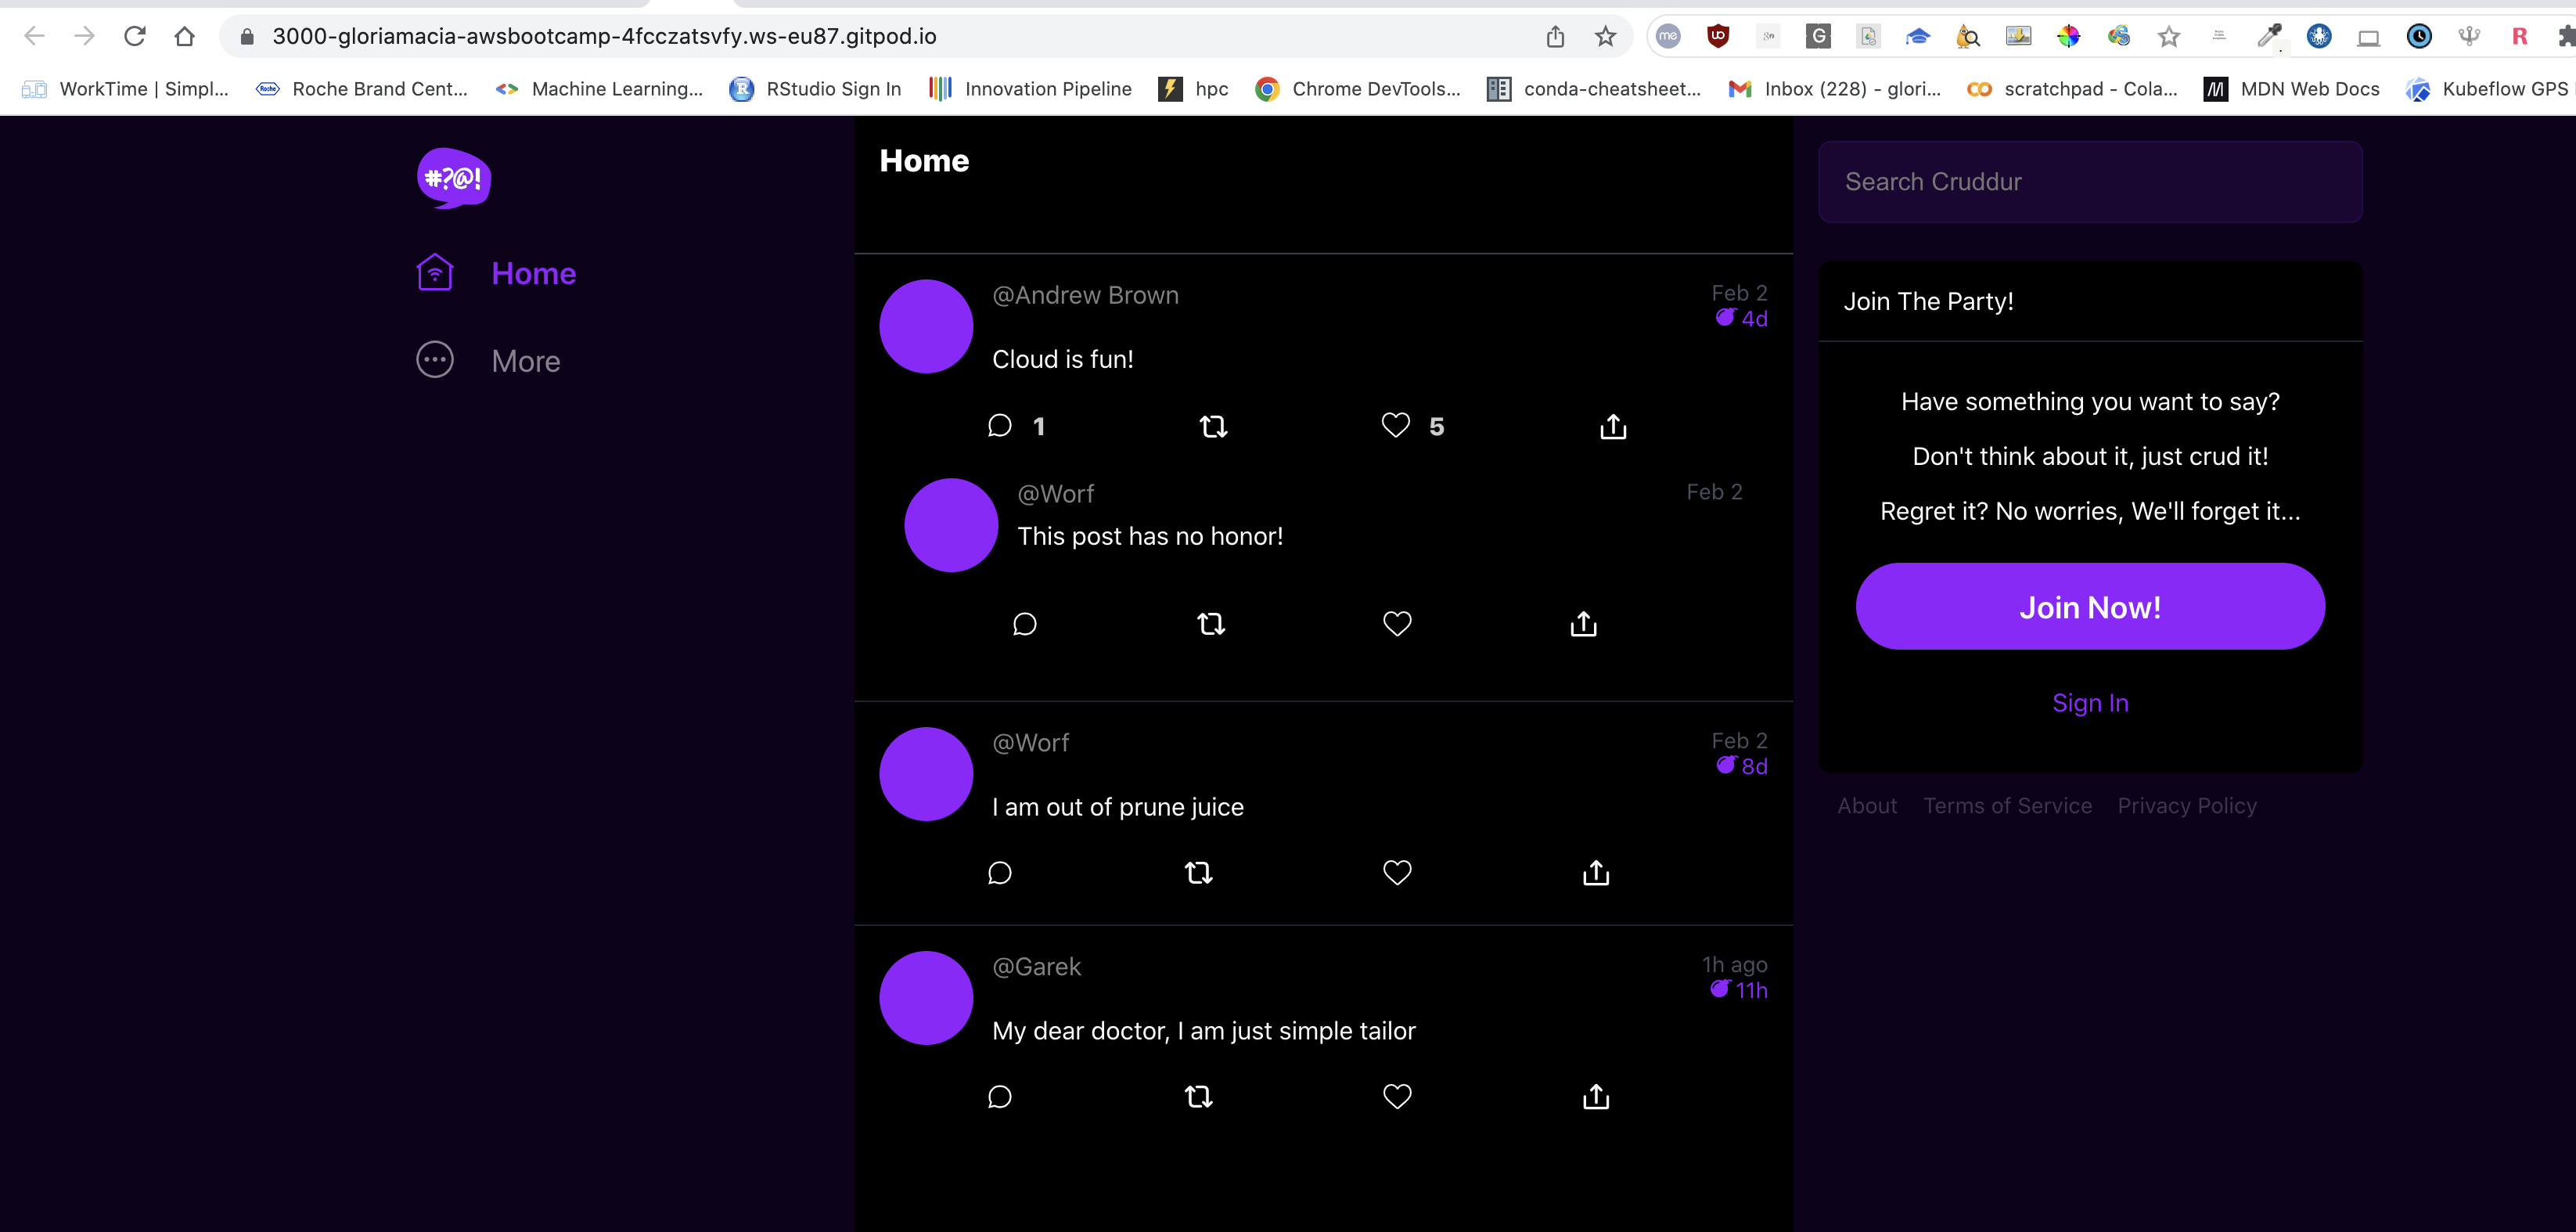The image size is (2576, 1232).
Task: Like Worf's "I am out of prune juice" post
Action: click(x=1396, y=873)
